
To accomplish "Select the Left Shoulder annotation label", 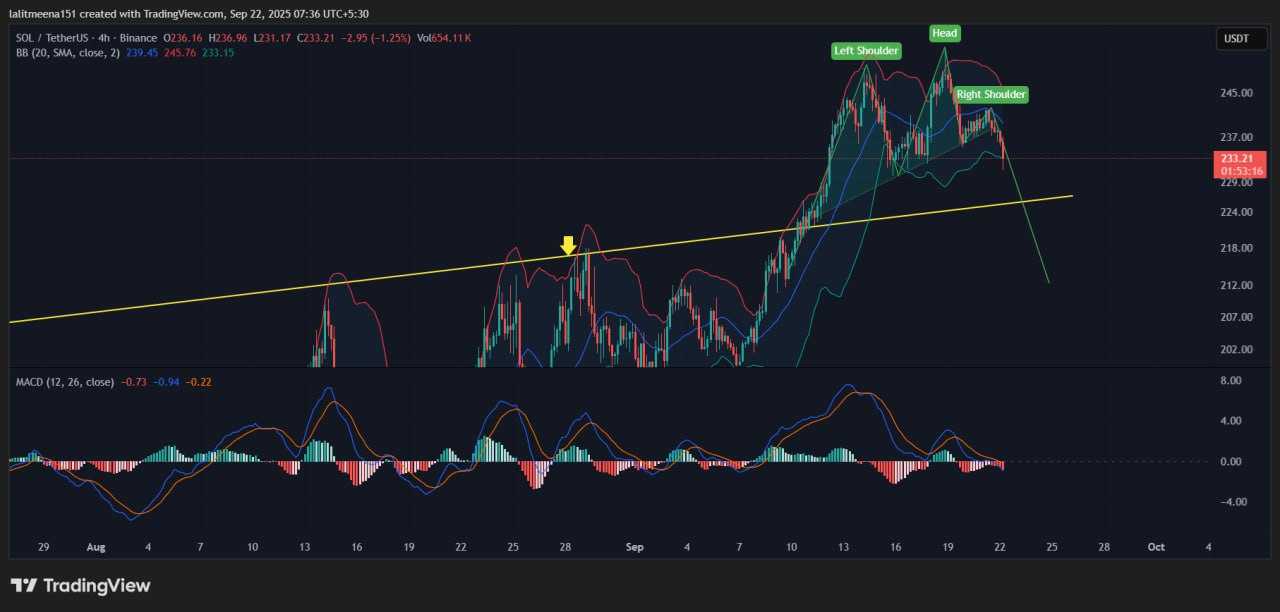I will point(866,51).
